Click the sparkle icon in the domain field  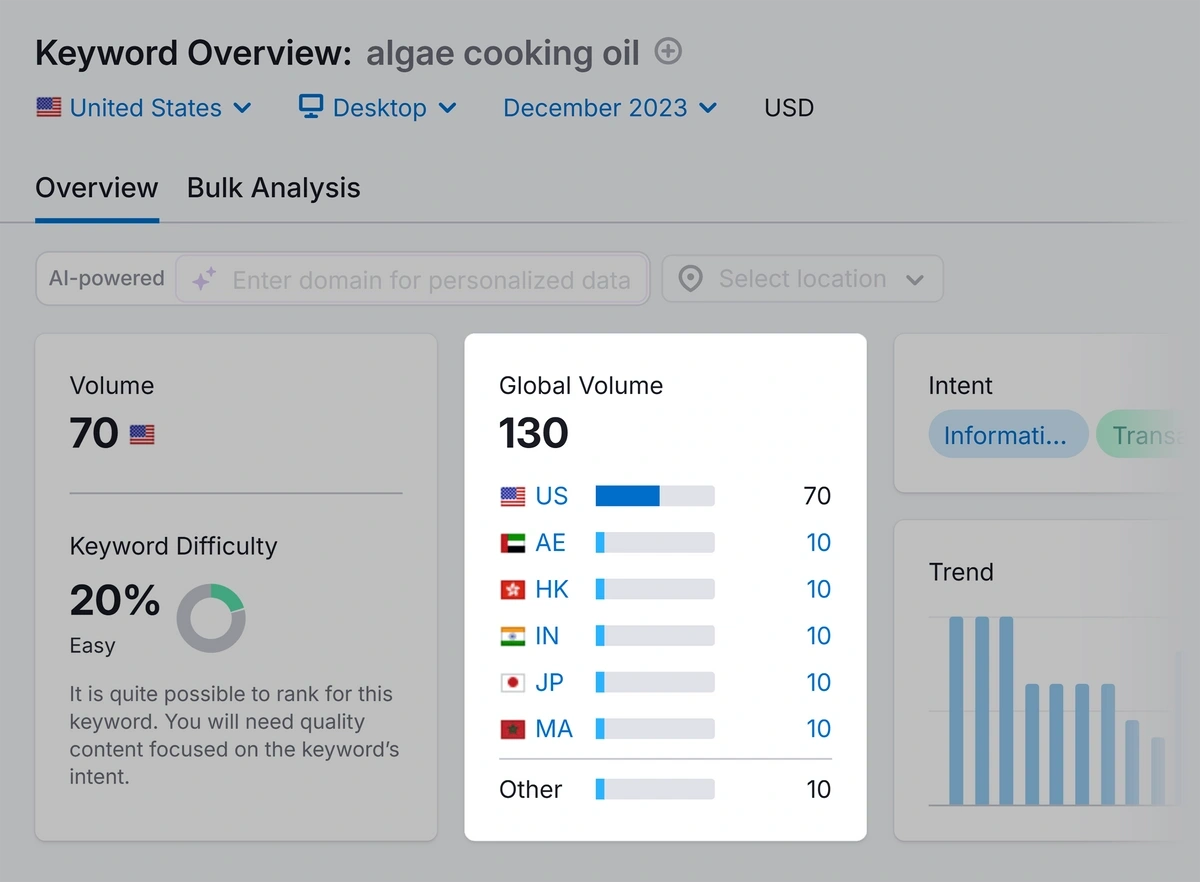(x=204, y=280)
